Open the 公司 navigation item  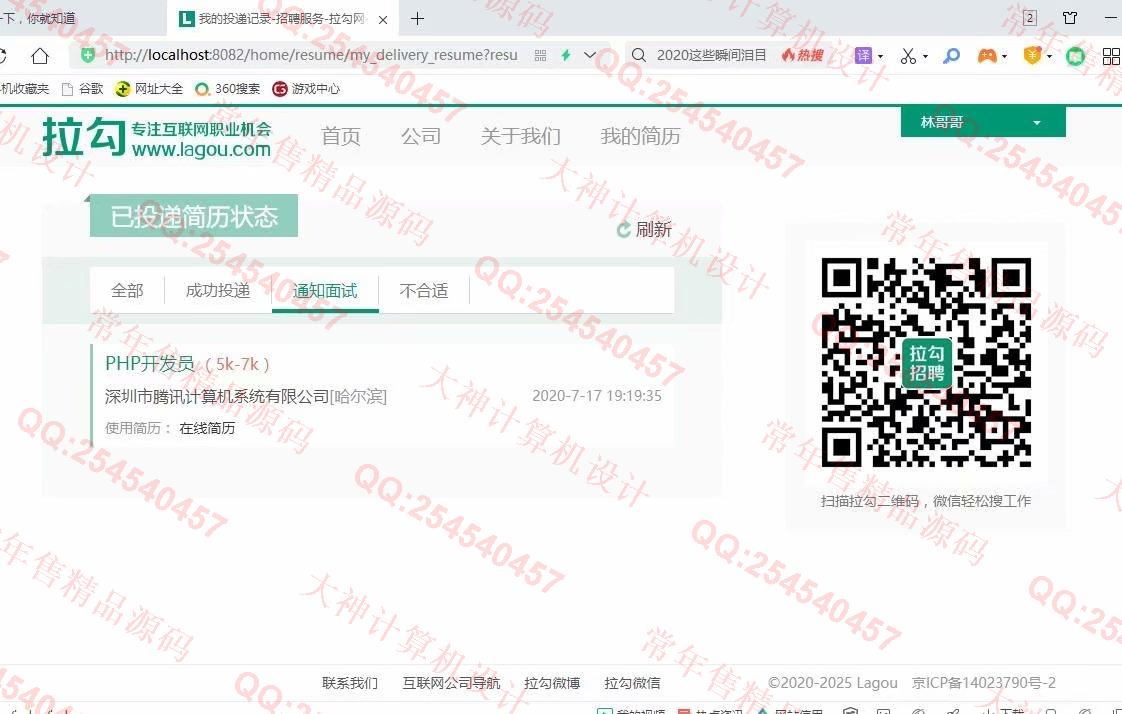click(x=421, y=136)
